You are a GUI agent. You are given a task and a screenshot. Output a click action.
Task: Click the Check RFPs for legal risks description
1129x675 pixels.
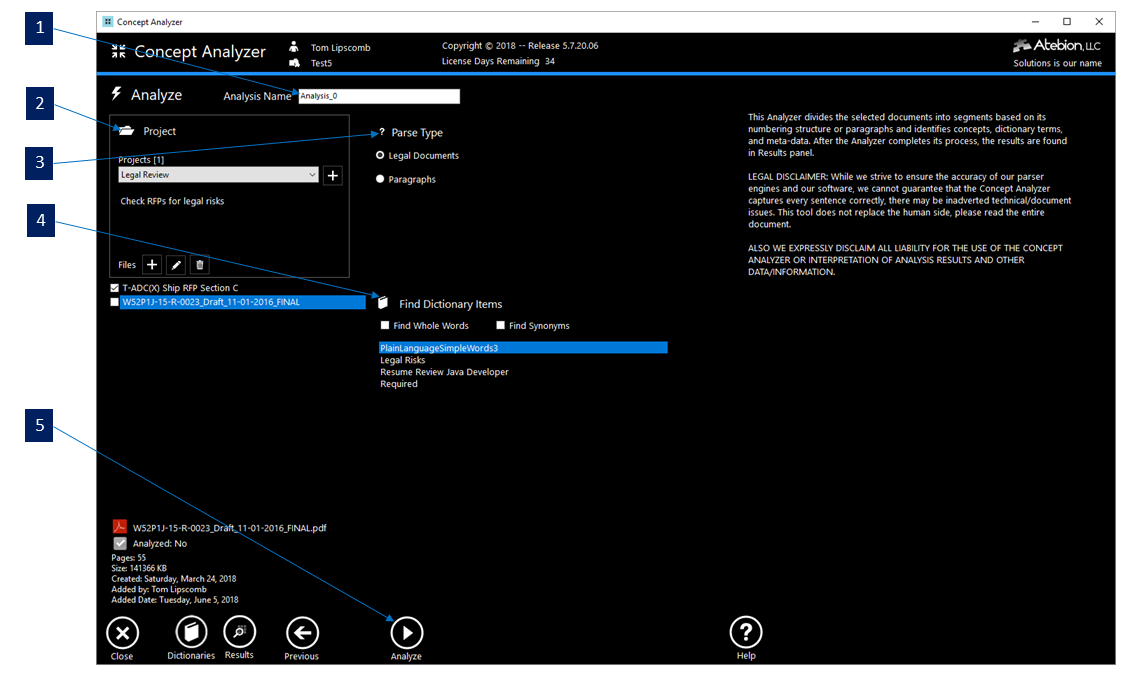(x=172, y=201)
